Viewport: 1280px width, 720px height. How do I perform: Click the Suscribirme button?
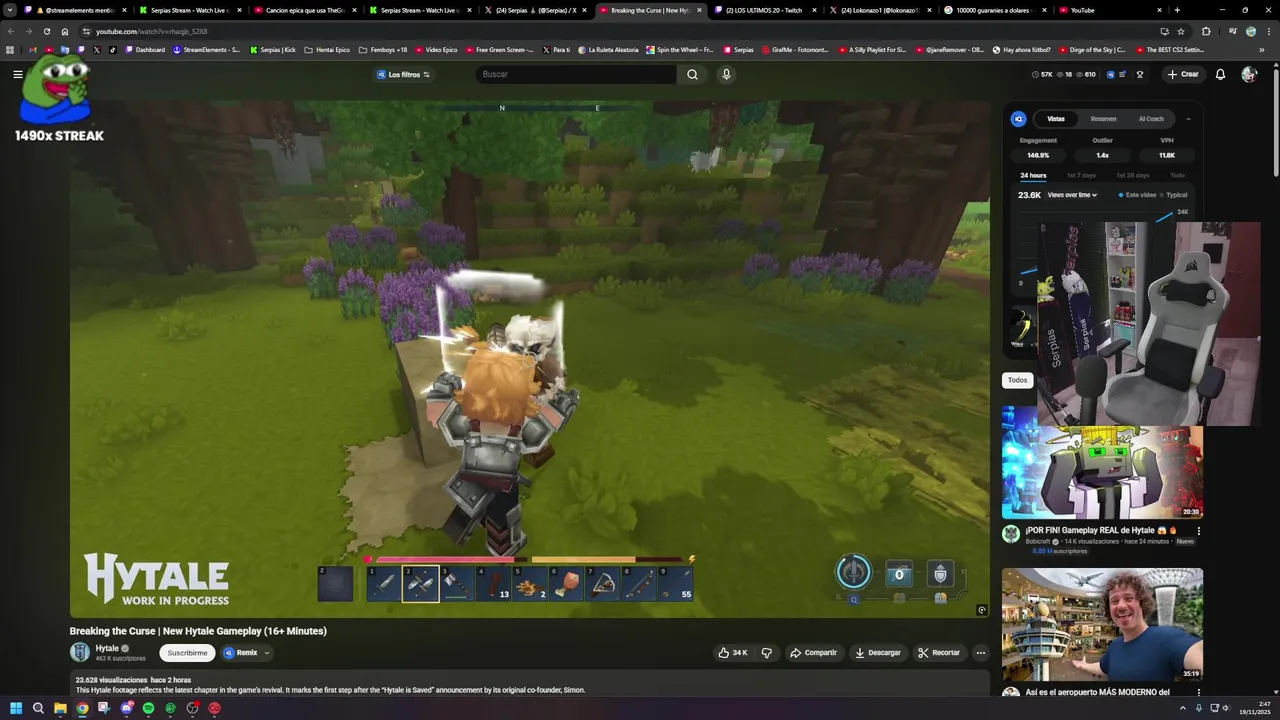(187, 652)
